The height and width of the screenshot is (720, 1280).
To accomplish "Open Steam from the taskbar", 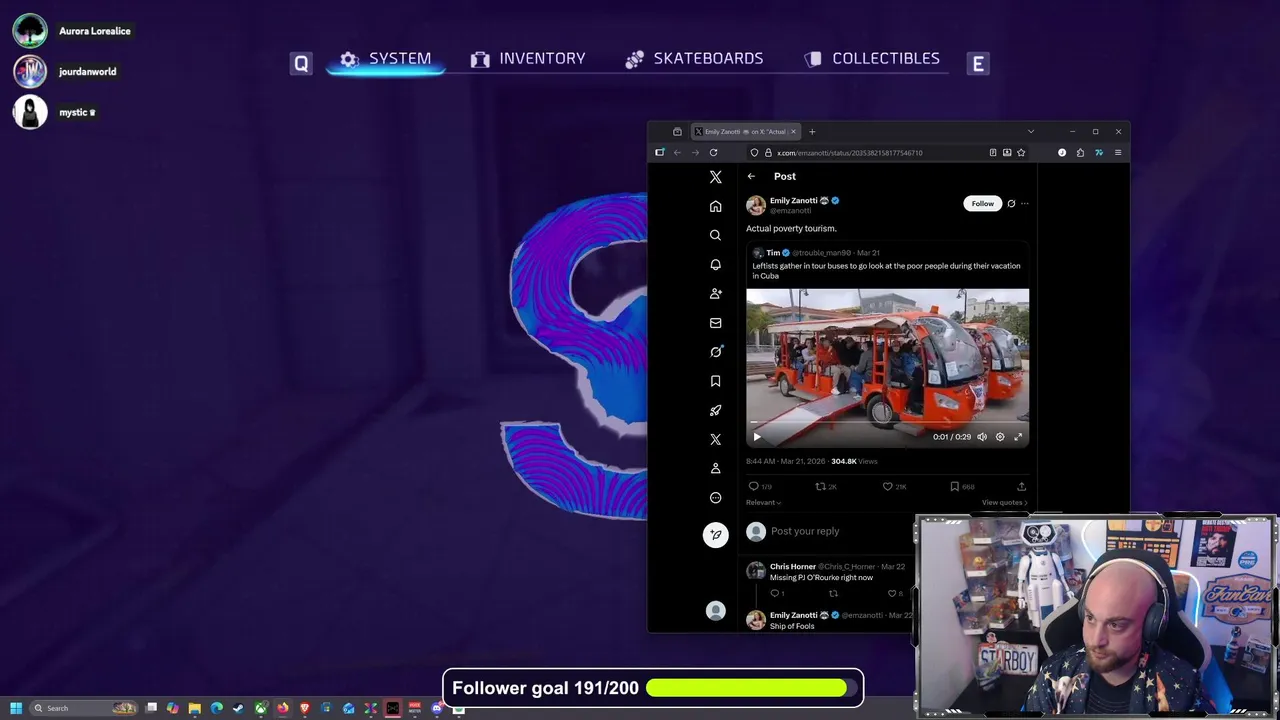I will pyautogui.click(x=238, y=708).
